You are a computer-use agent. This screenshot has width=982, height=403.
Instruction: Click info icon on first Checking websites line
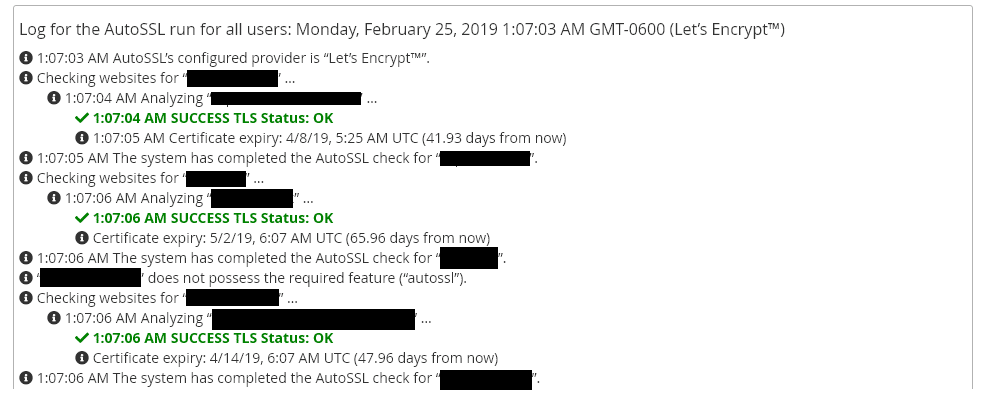tap(26, 78)
